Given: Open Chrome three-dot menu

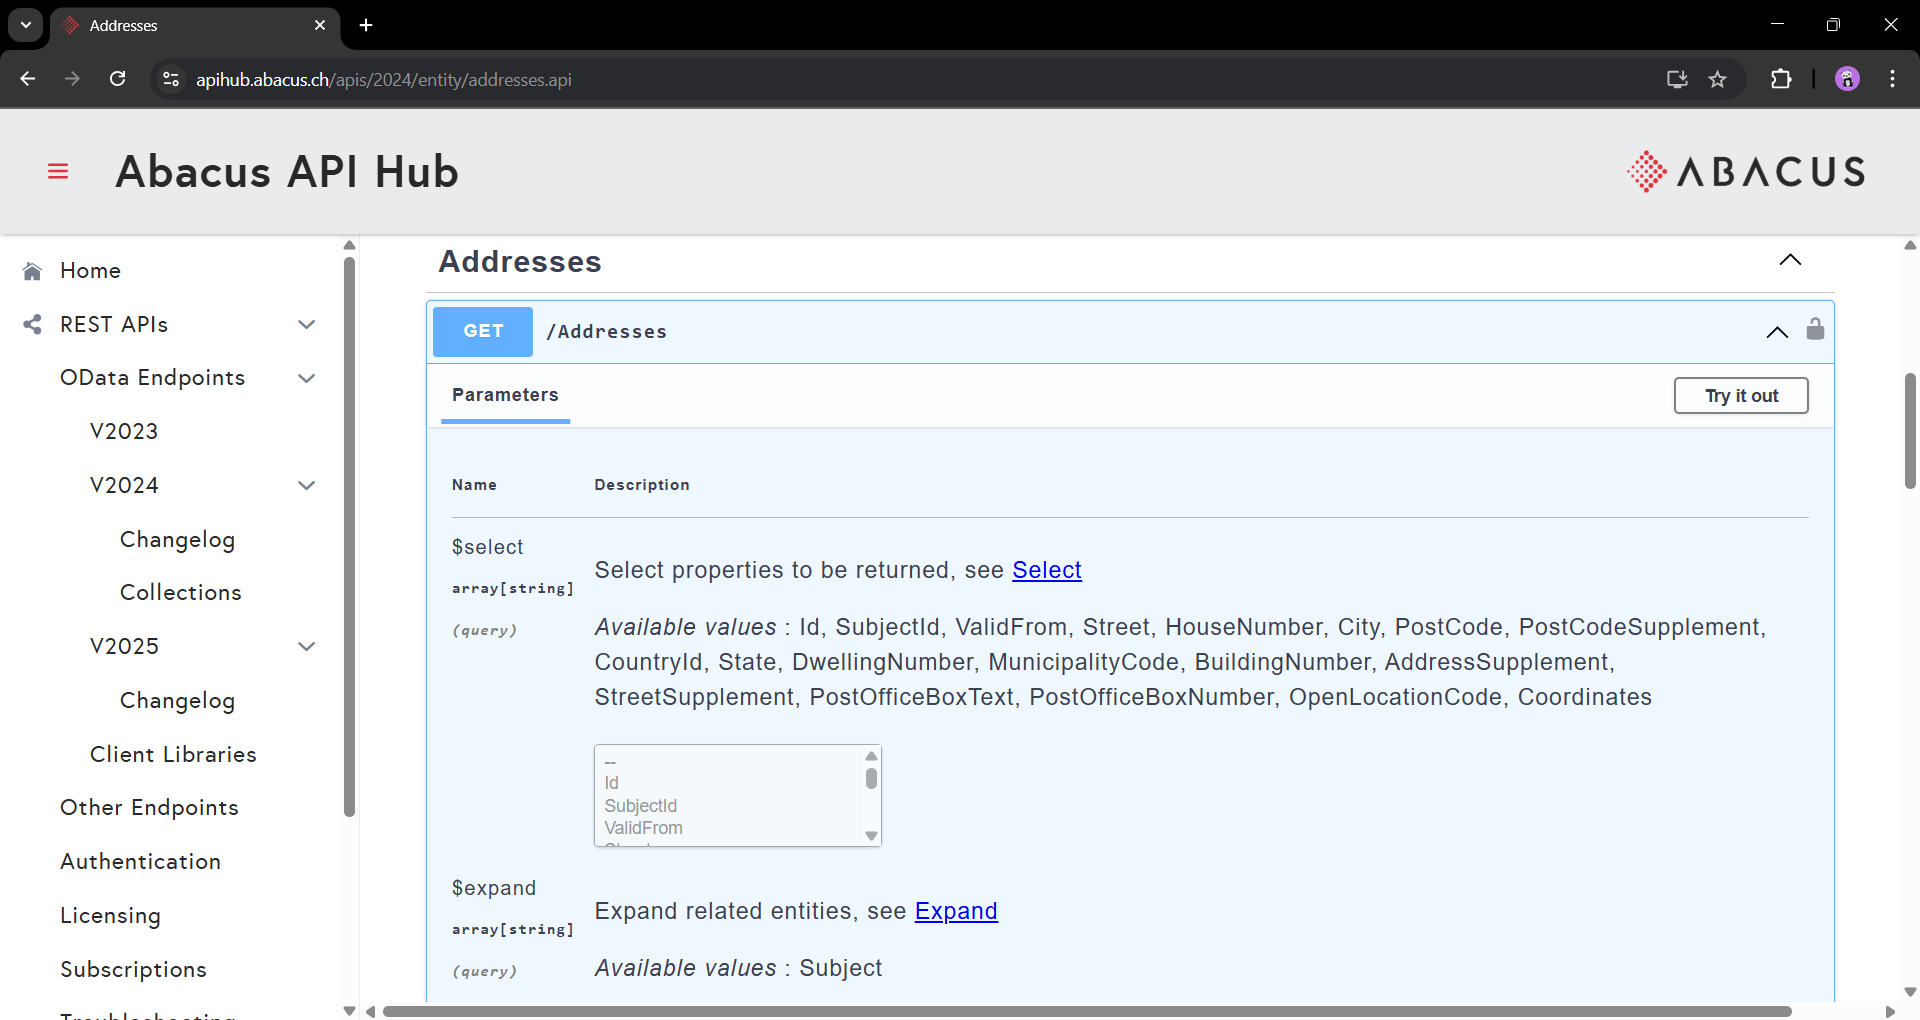Looking at the screenshot, I should (1892, 79).
